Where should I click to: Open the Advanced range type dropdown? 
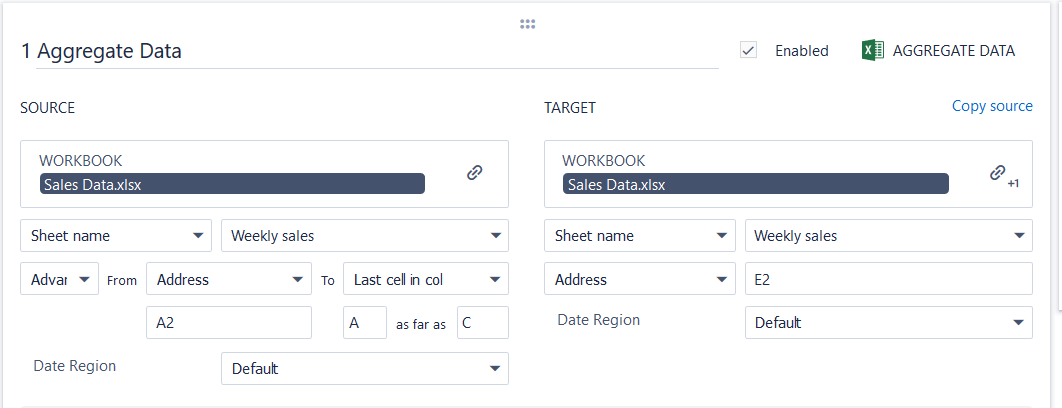click(x=59, y=280)
